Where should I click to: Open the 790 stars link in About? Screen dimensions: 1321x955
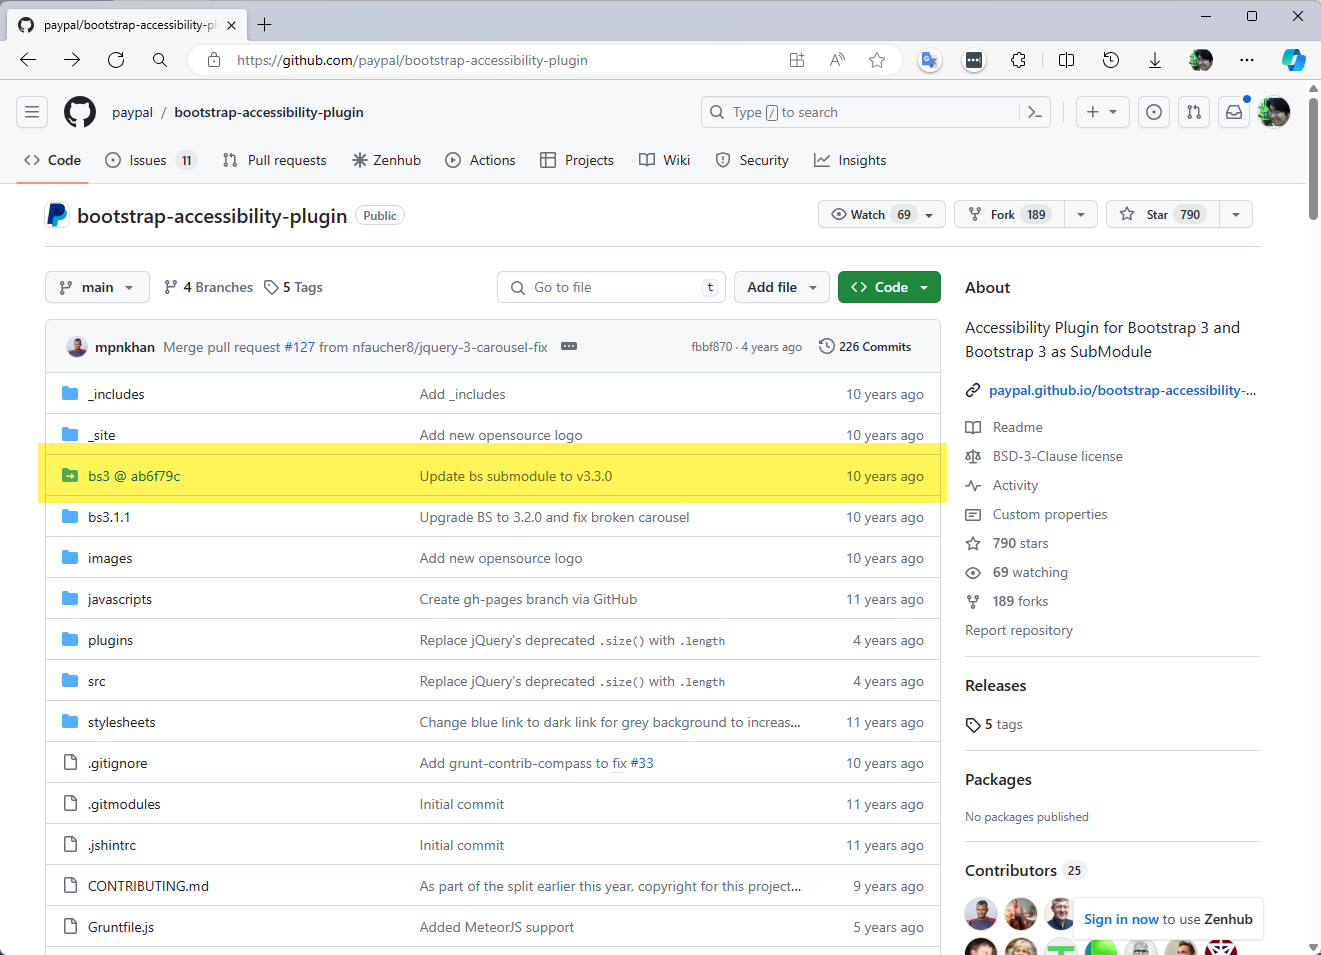(1020, 543)
